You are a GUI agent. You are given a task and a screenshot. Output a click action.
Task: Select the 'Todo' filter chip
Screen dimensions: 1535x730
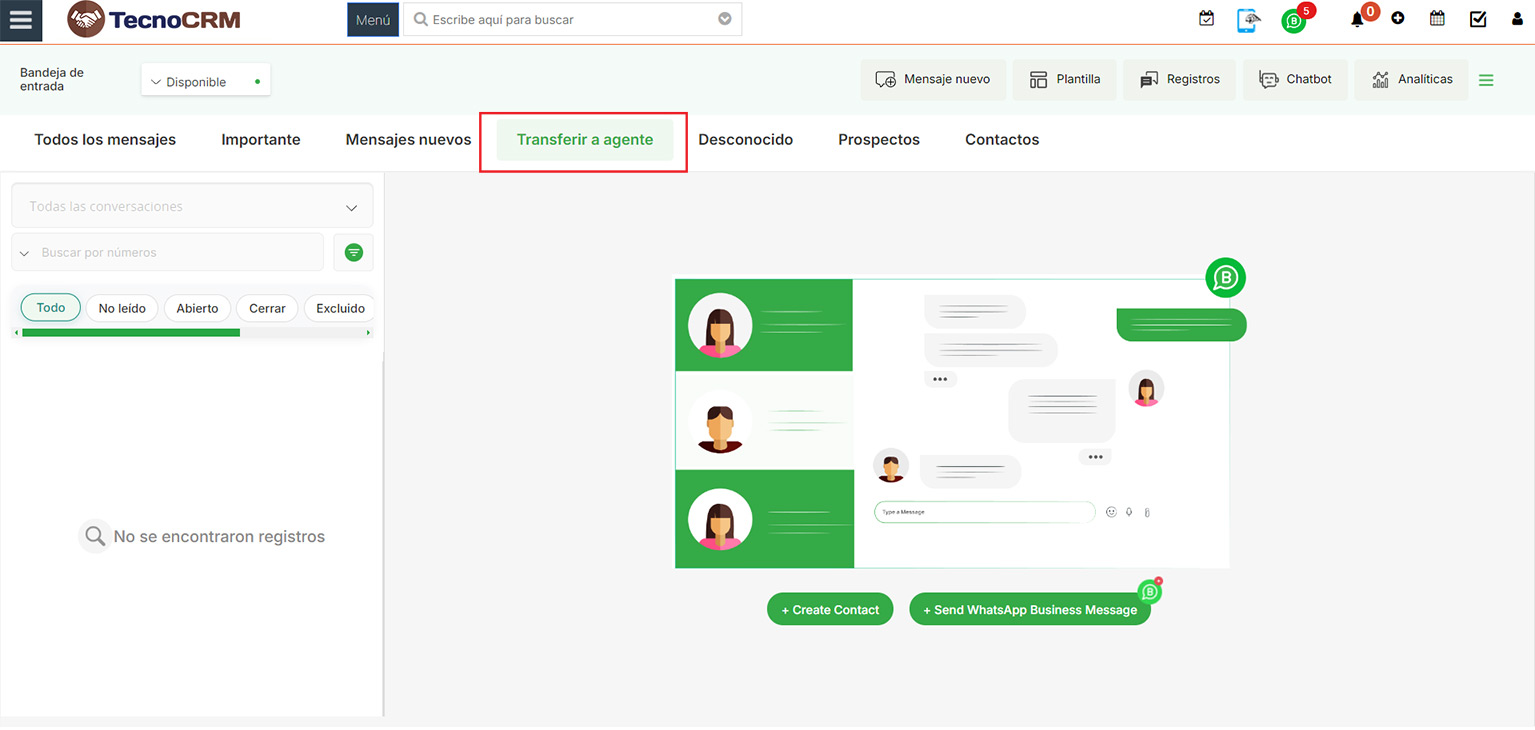coord(50,308)
